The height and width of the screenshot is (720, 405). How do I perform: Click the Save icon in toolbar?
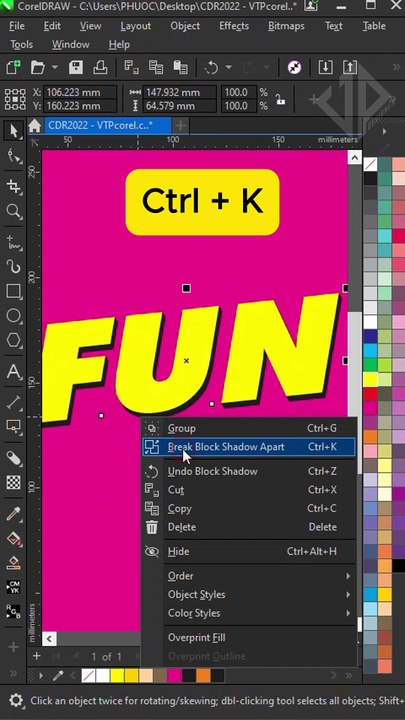point(75,68)
